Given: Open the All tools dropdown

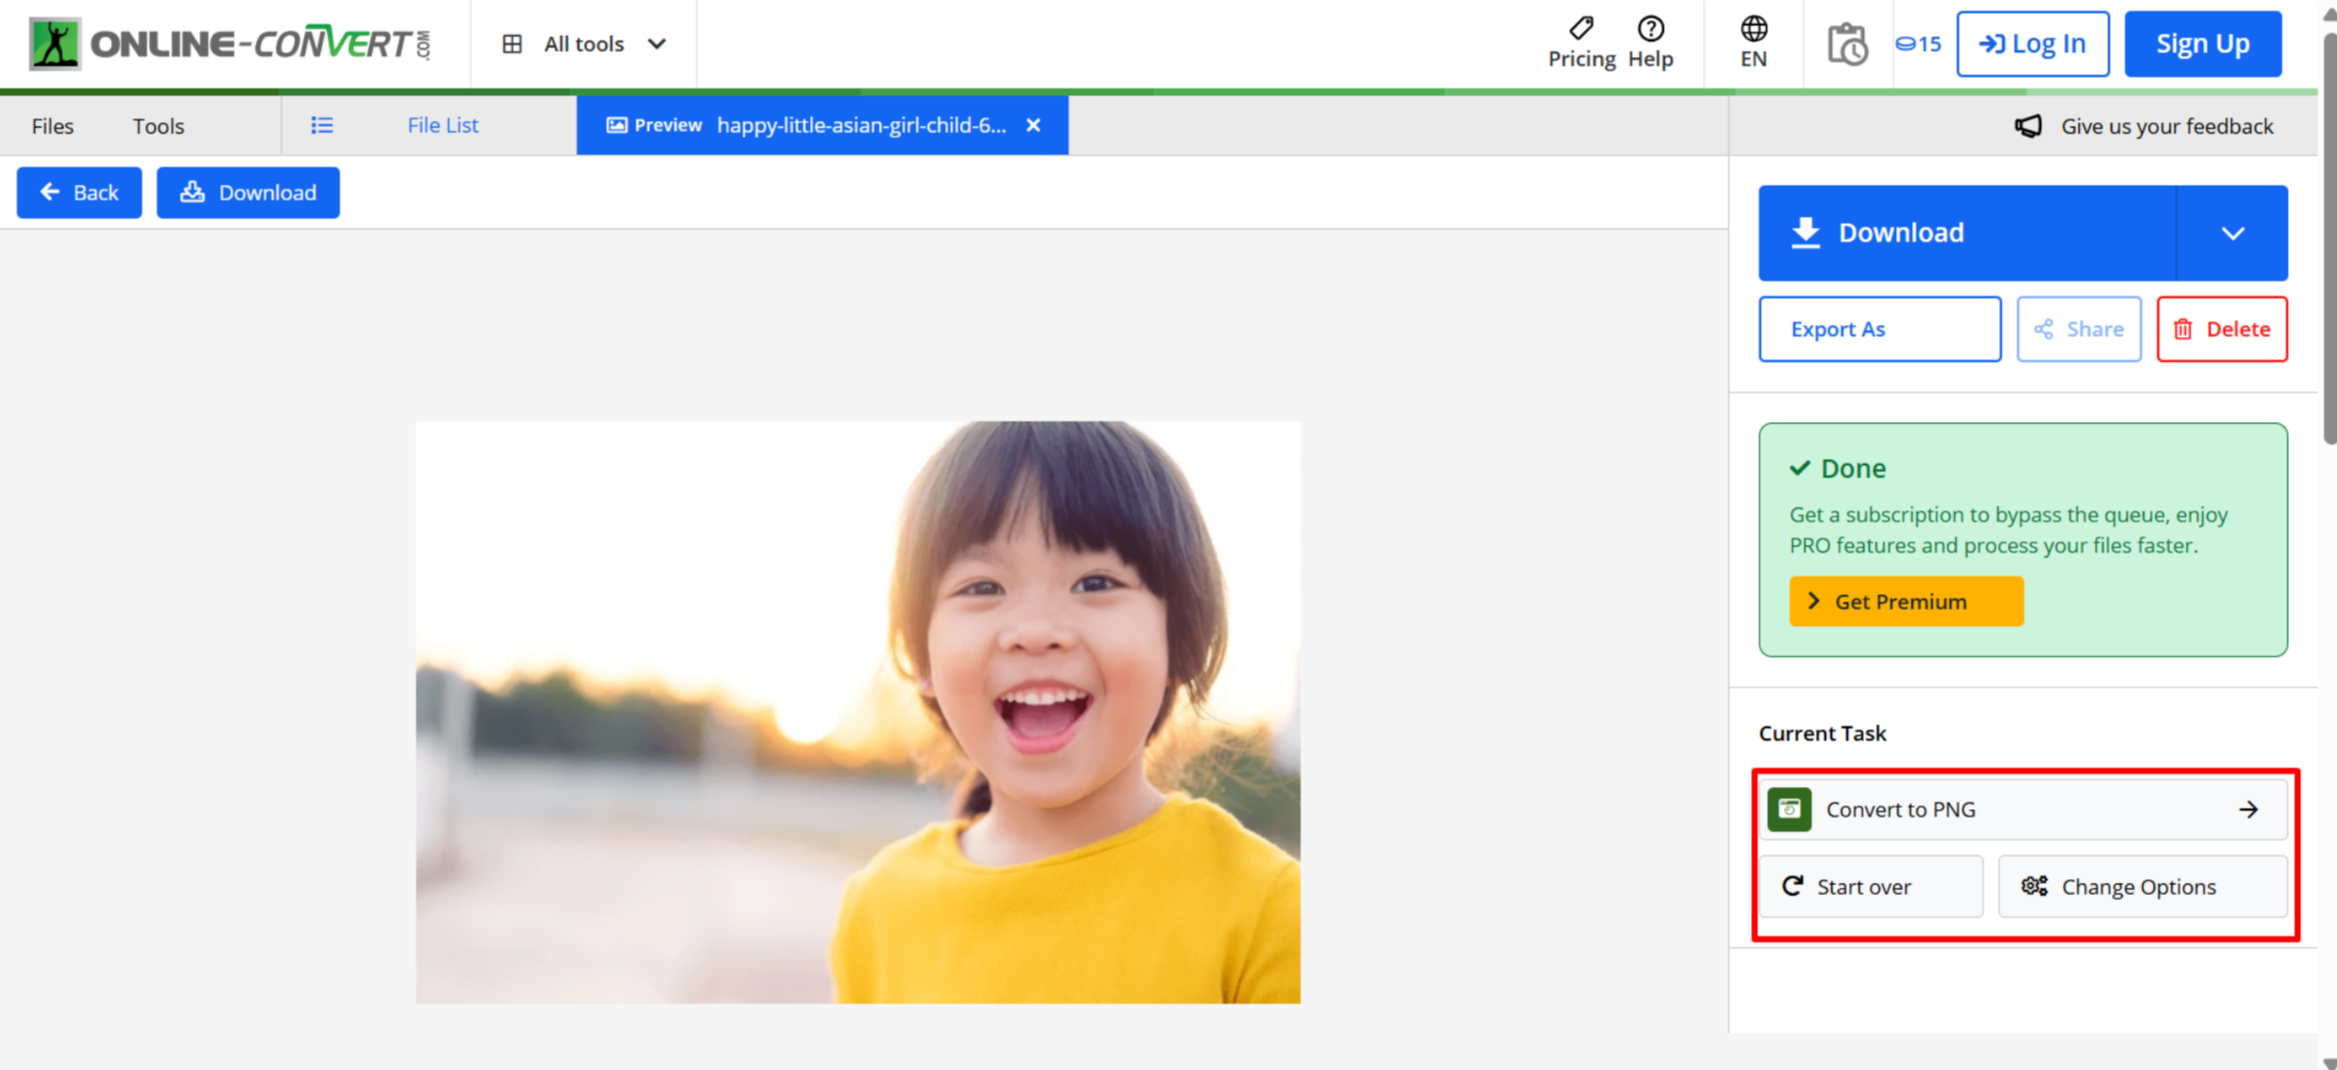Looking at the screenshot, I should pyautogui.click(x=584, y=43).
